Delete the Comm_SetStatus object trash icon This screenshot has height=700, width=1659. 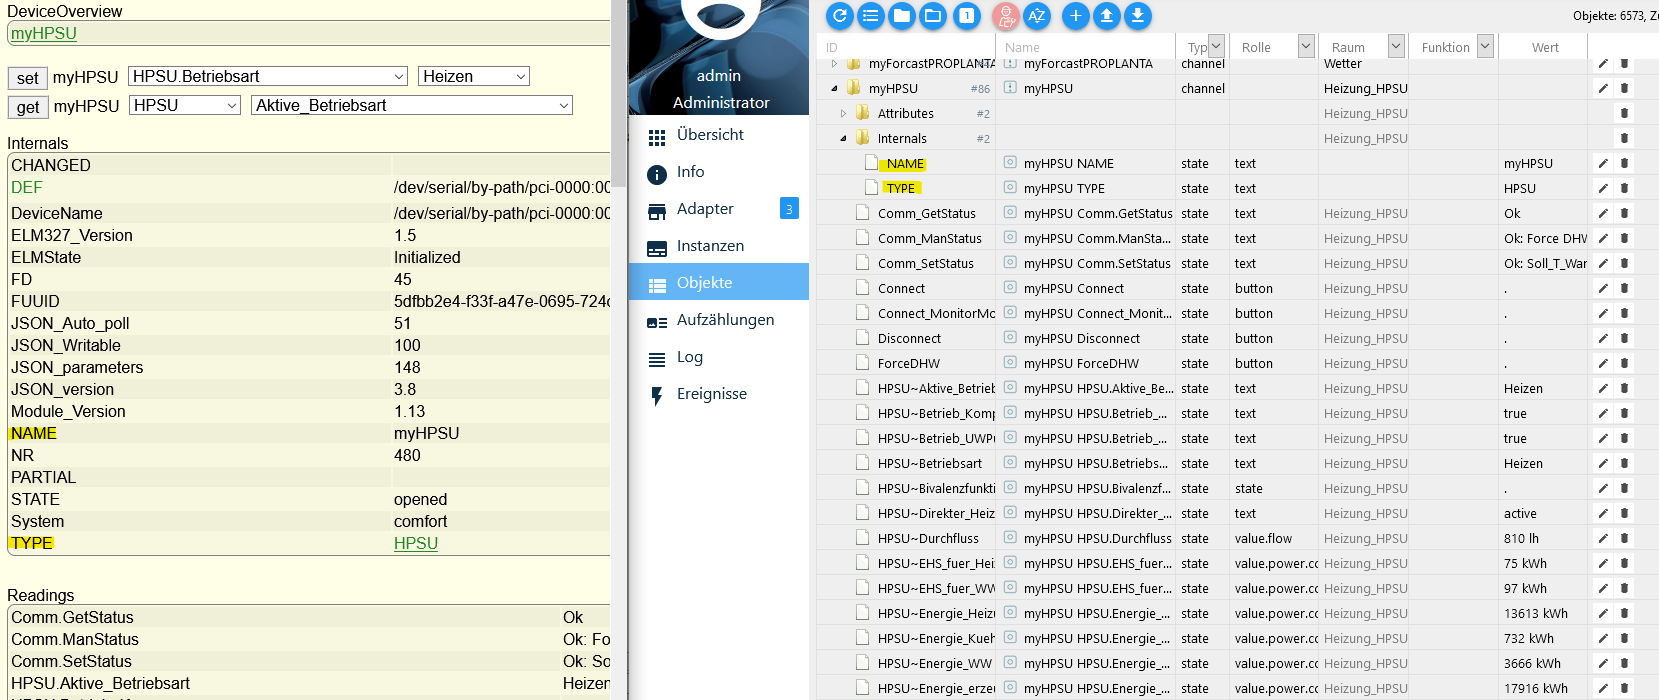tap(1624, 263)
